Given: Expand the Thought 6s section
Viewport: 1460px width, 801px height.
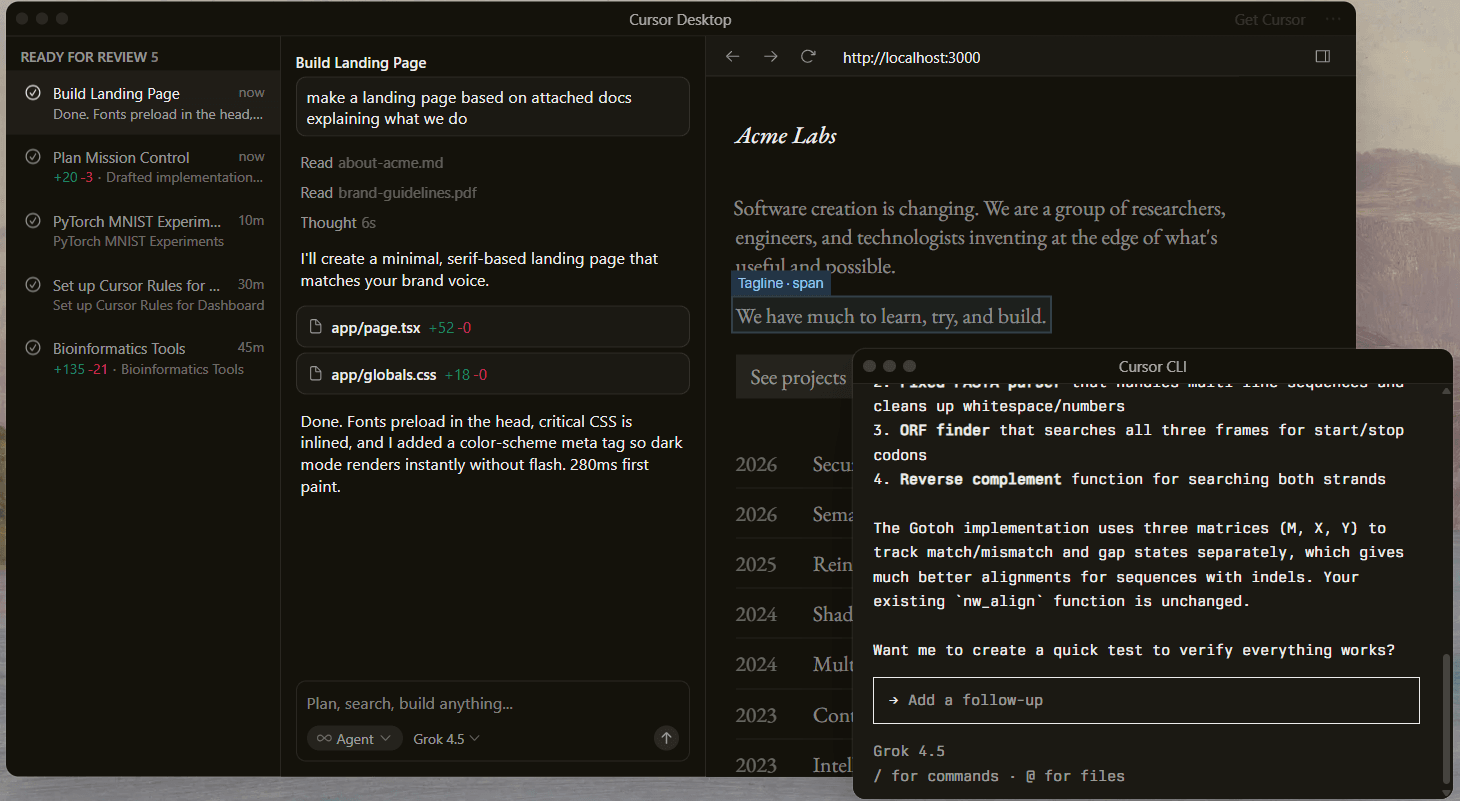Looking at the screenshot, I should pos(338,222).
